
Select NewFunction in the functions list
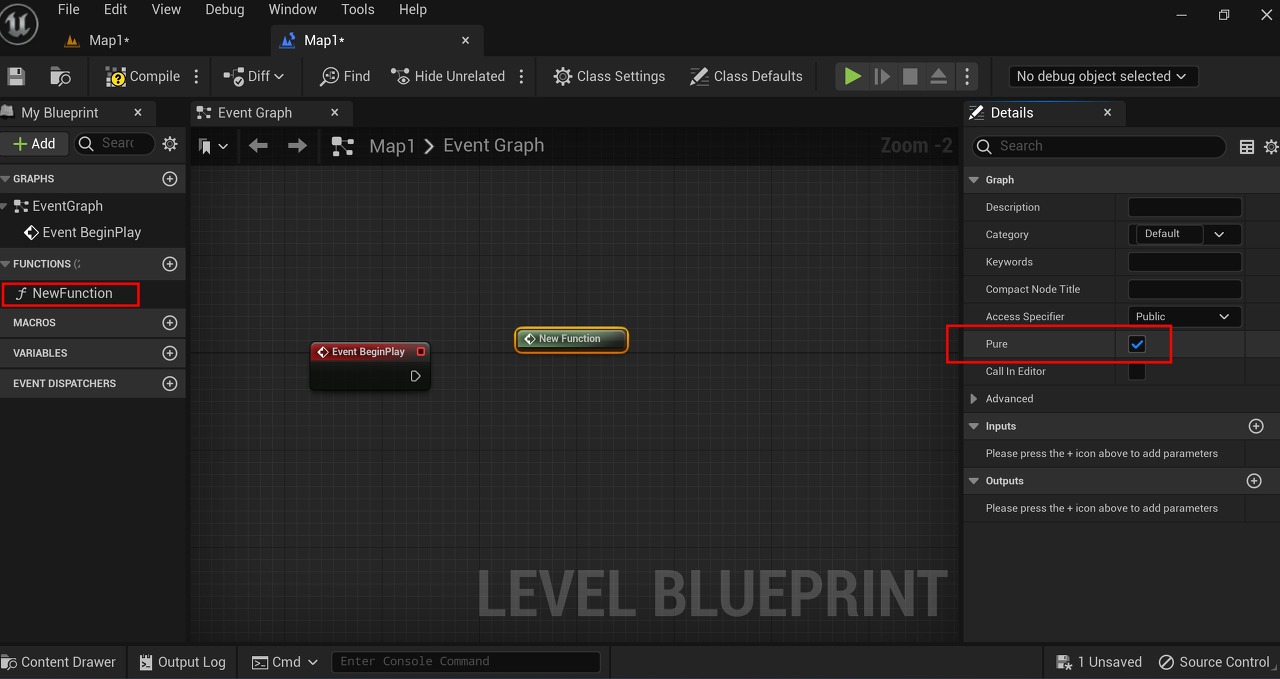(70, 293)
